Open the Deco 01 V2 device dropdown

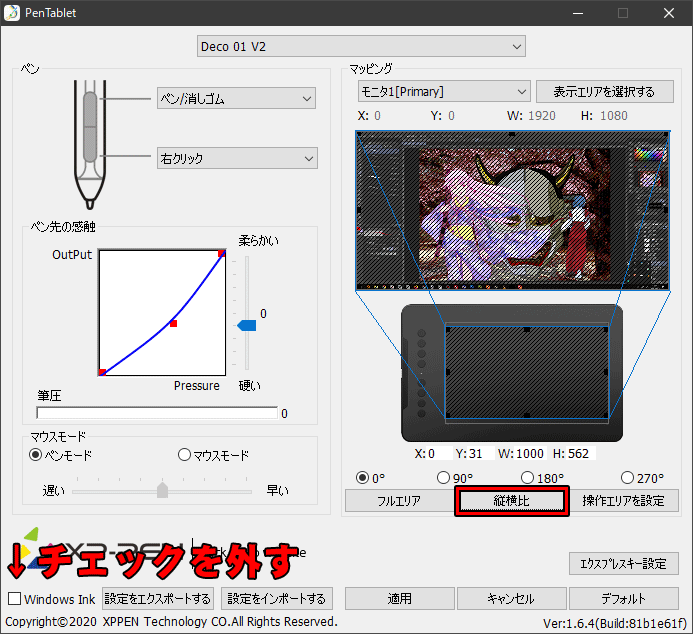pos(361,46)
